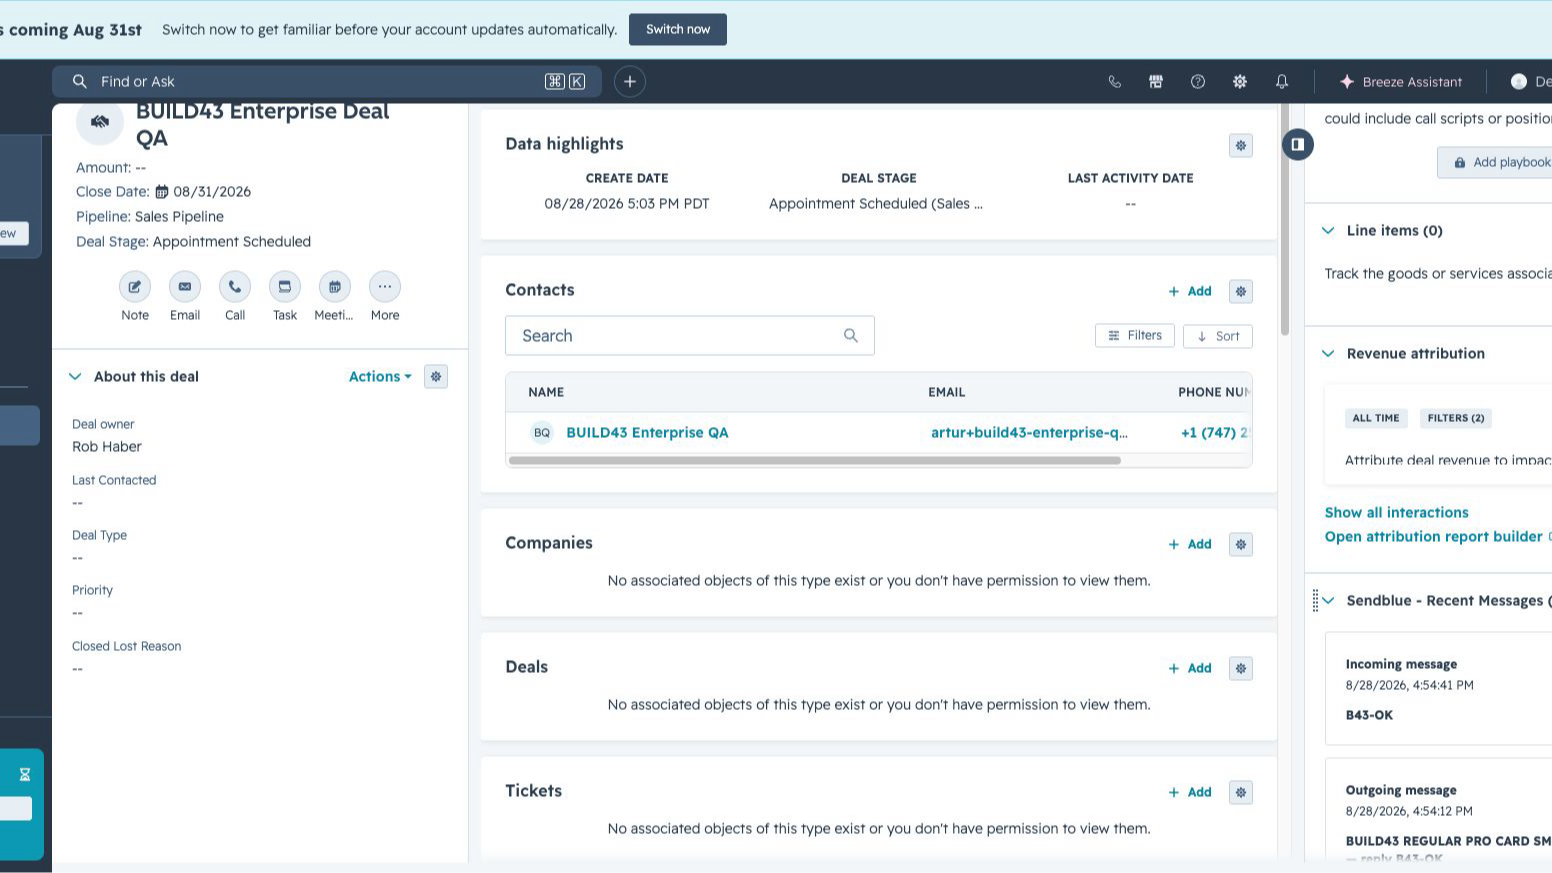Click the Incoming message B43-OK card
Image resolution: width=1552 pixels, height=873 pixels.
point(1438,690)
